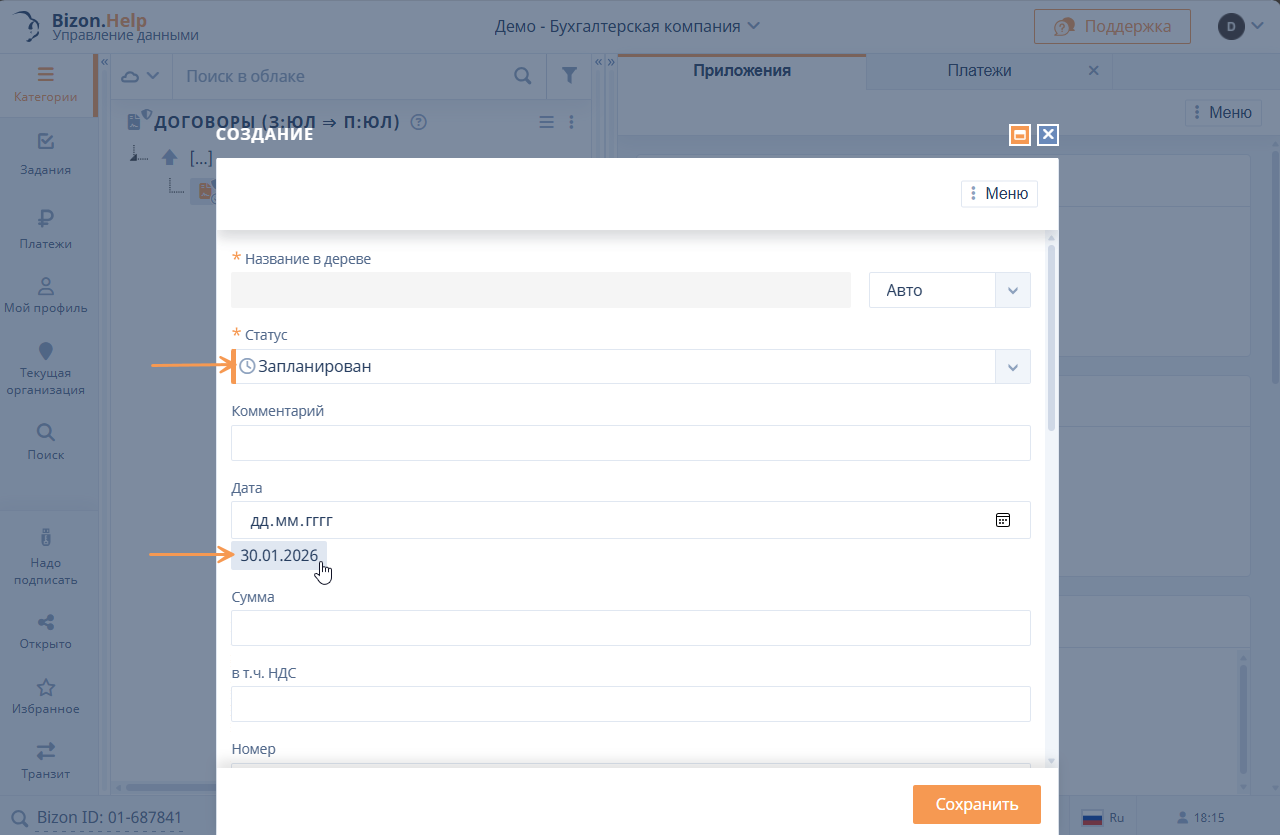Switch to the Платежи tab
The image size is (1280, 835).
pos(979,71)
